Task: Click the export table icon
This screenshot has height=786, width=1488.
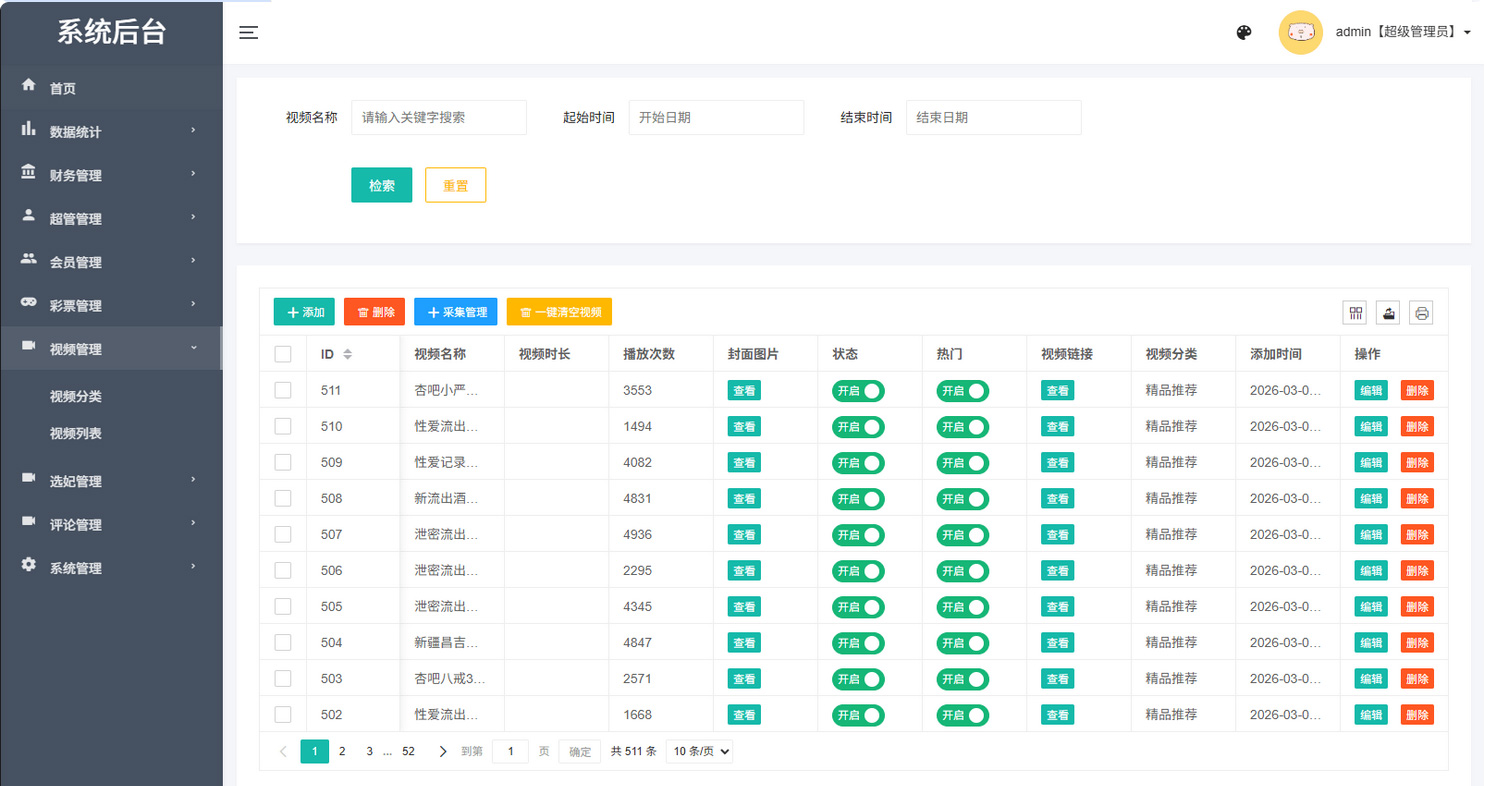Action: point(1388,313)
